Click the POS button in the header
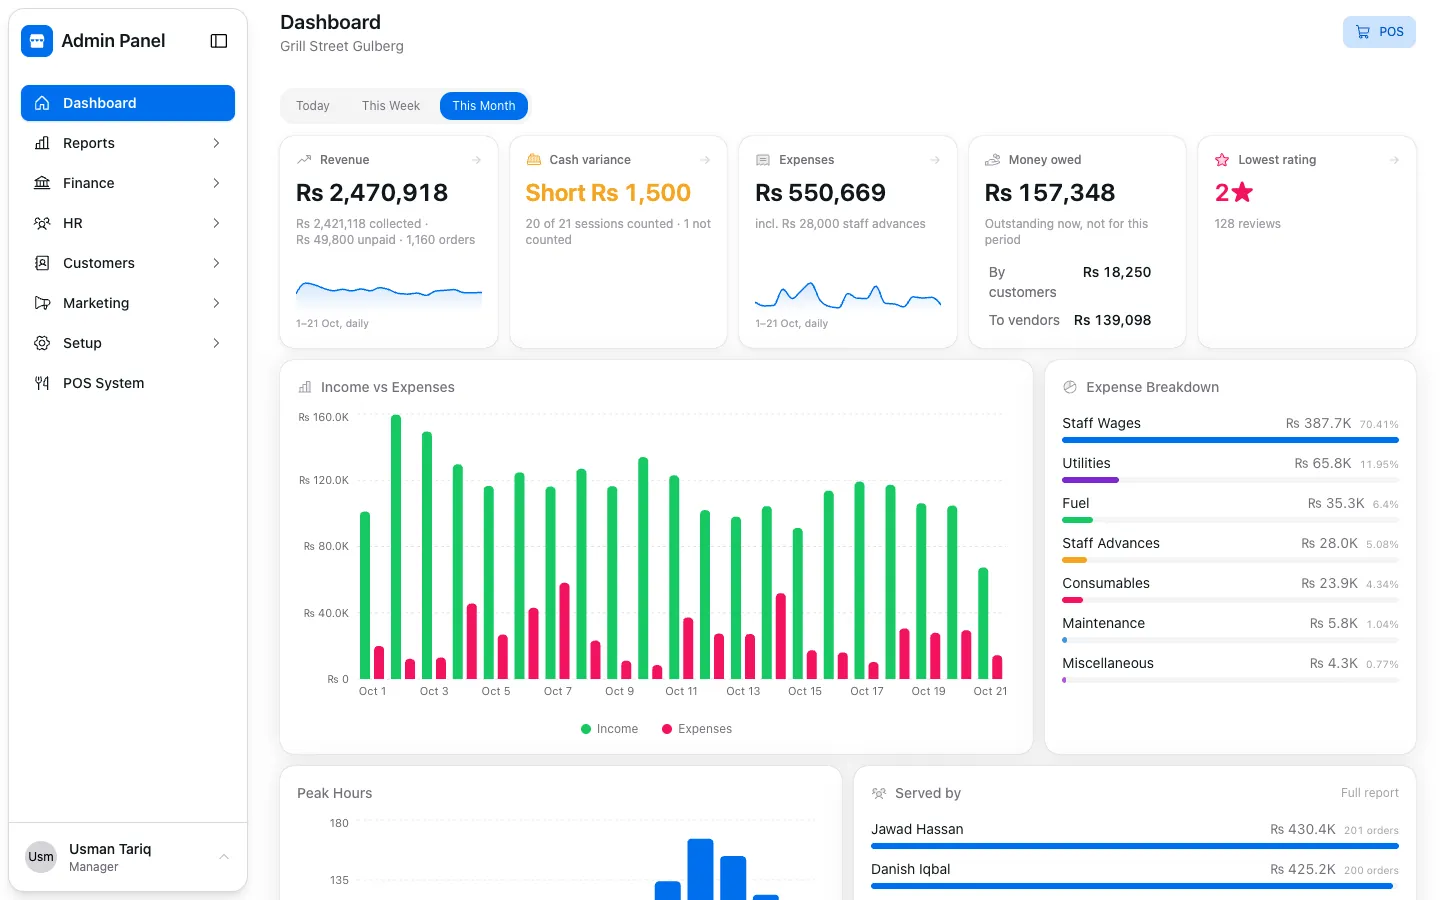 point(1379,32)
